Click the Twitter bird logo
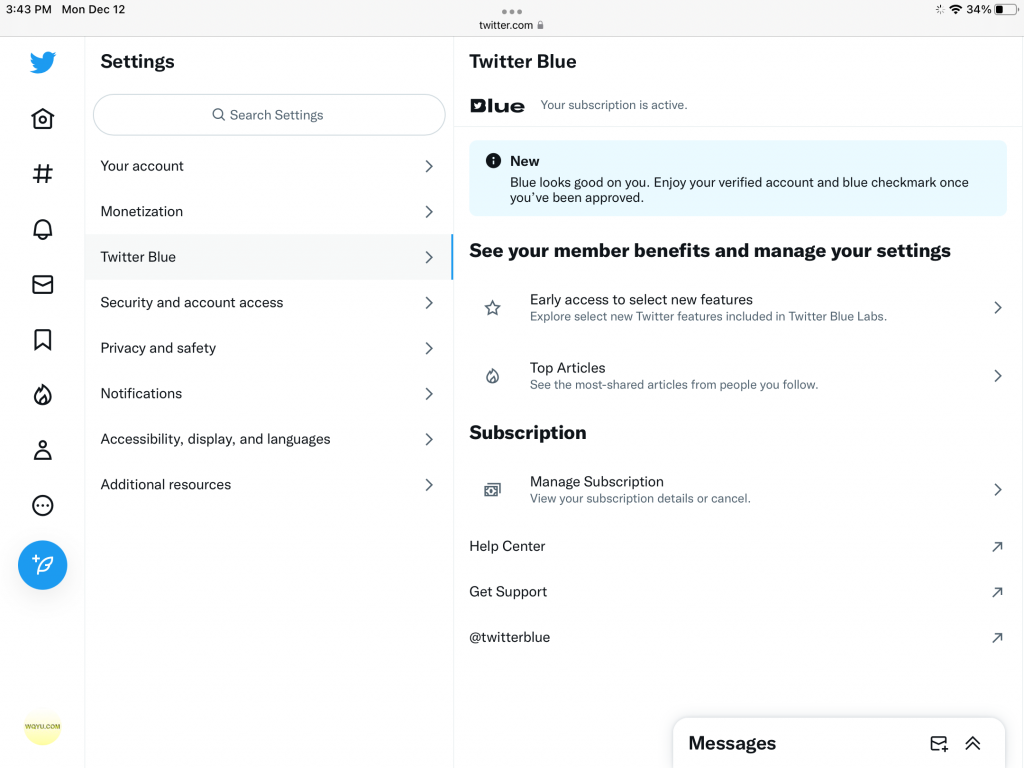This screenshot has width=1024, height=768. (42, 63)
